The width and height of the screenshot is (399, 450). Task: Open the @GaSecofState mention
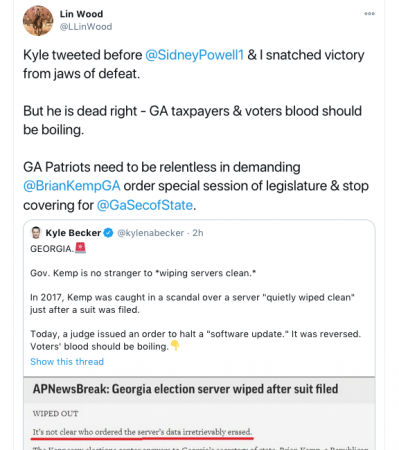point(145,205)
